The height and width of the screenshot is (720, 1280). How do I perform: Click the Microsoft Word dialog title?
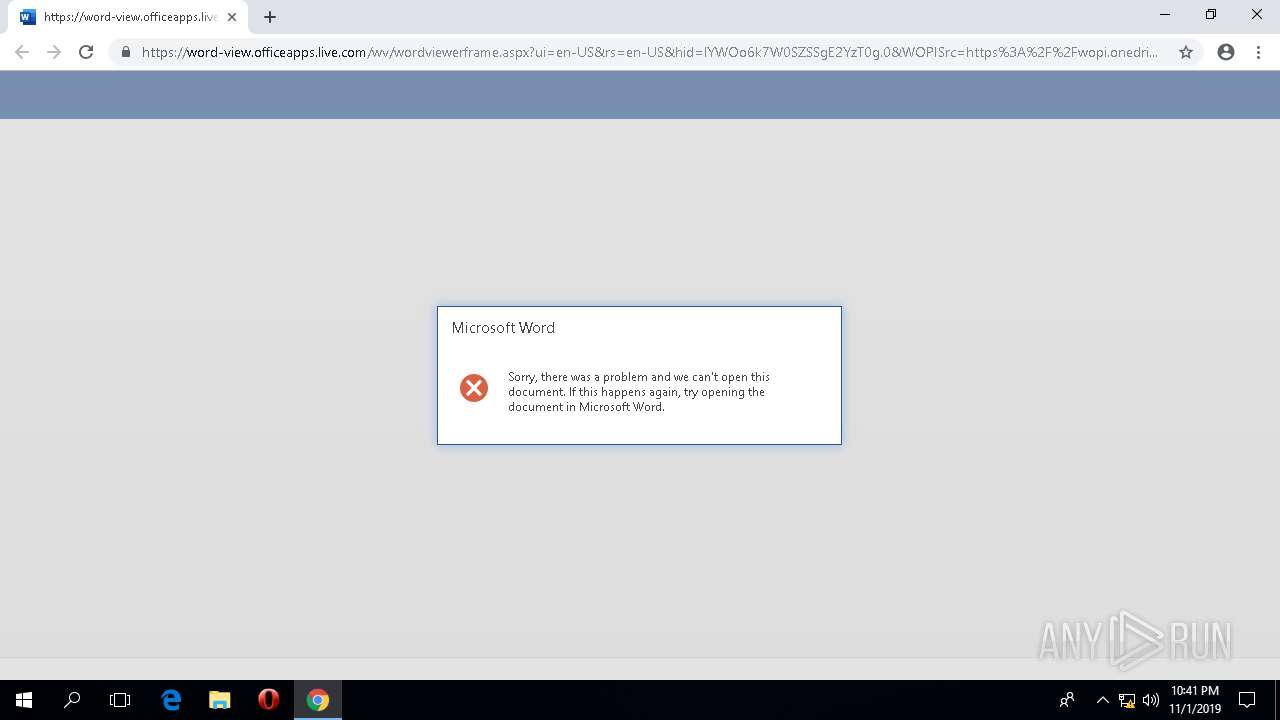503,328
